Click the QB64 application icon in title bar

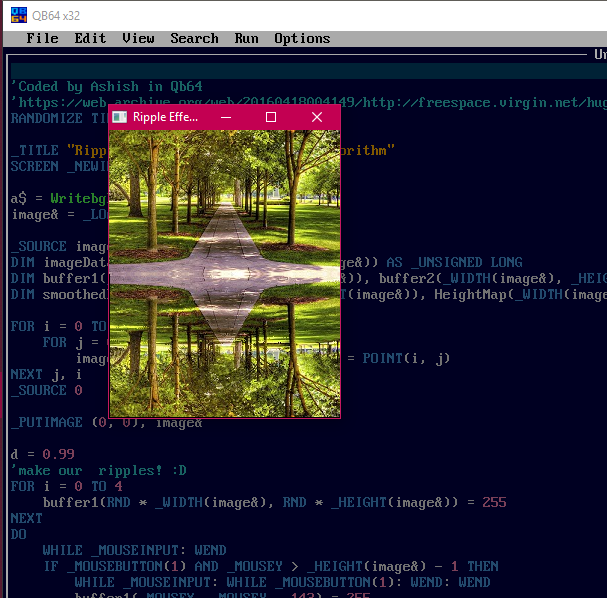(17, 13)
